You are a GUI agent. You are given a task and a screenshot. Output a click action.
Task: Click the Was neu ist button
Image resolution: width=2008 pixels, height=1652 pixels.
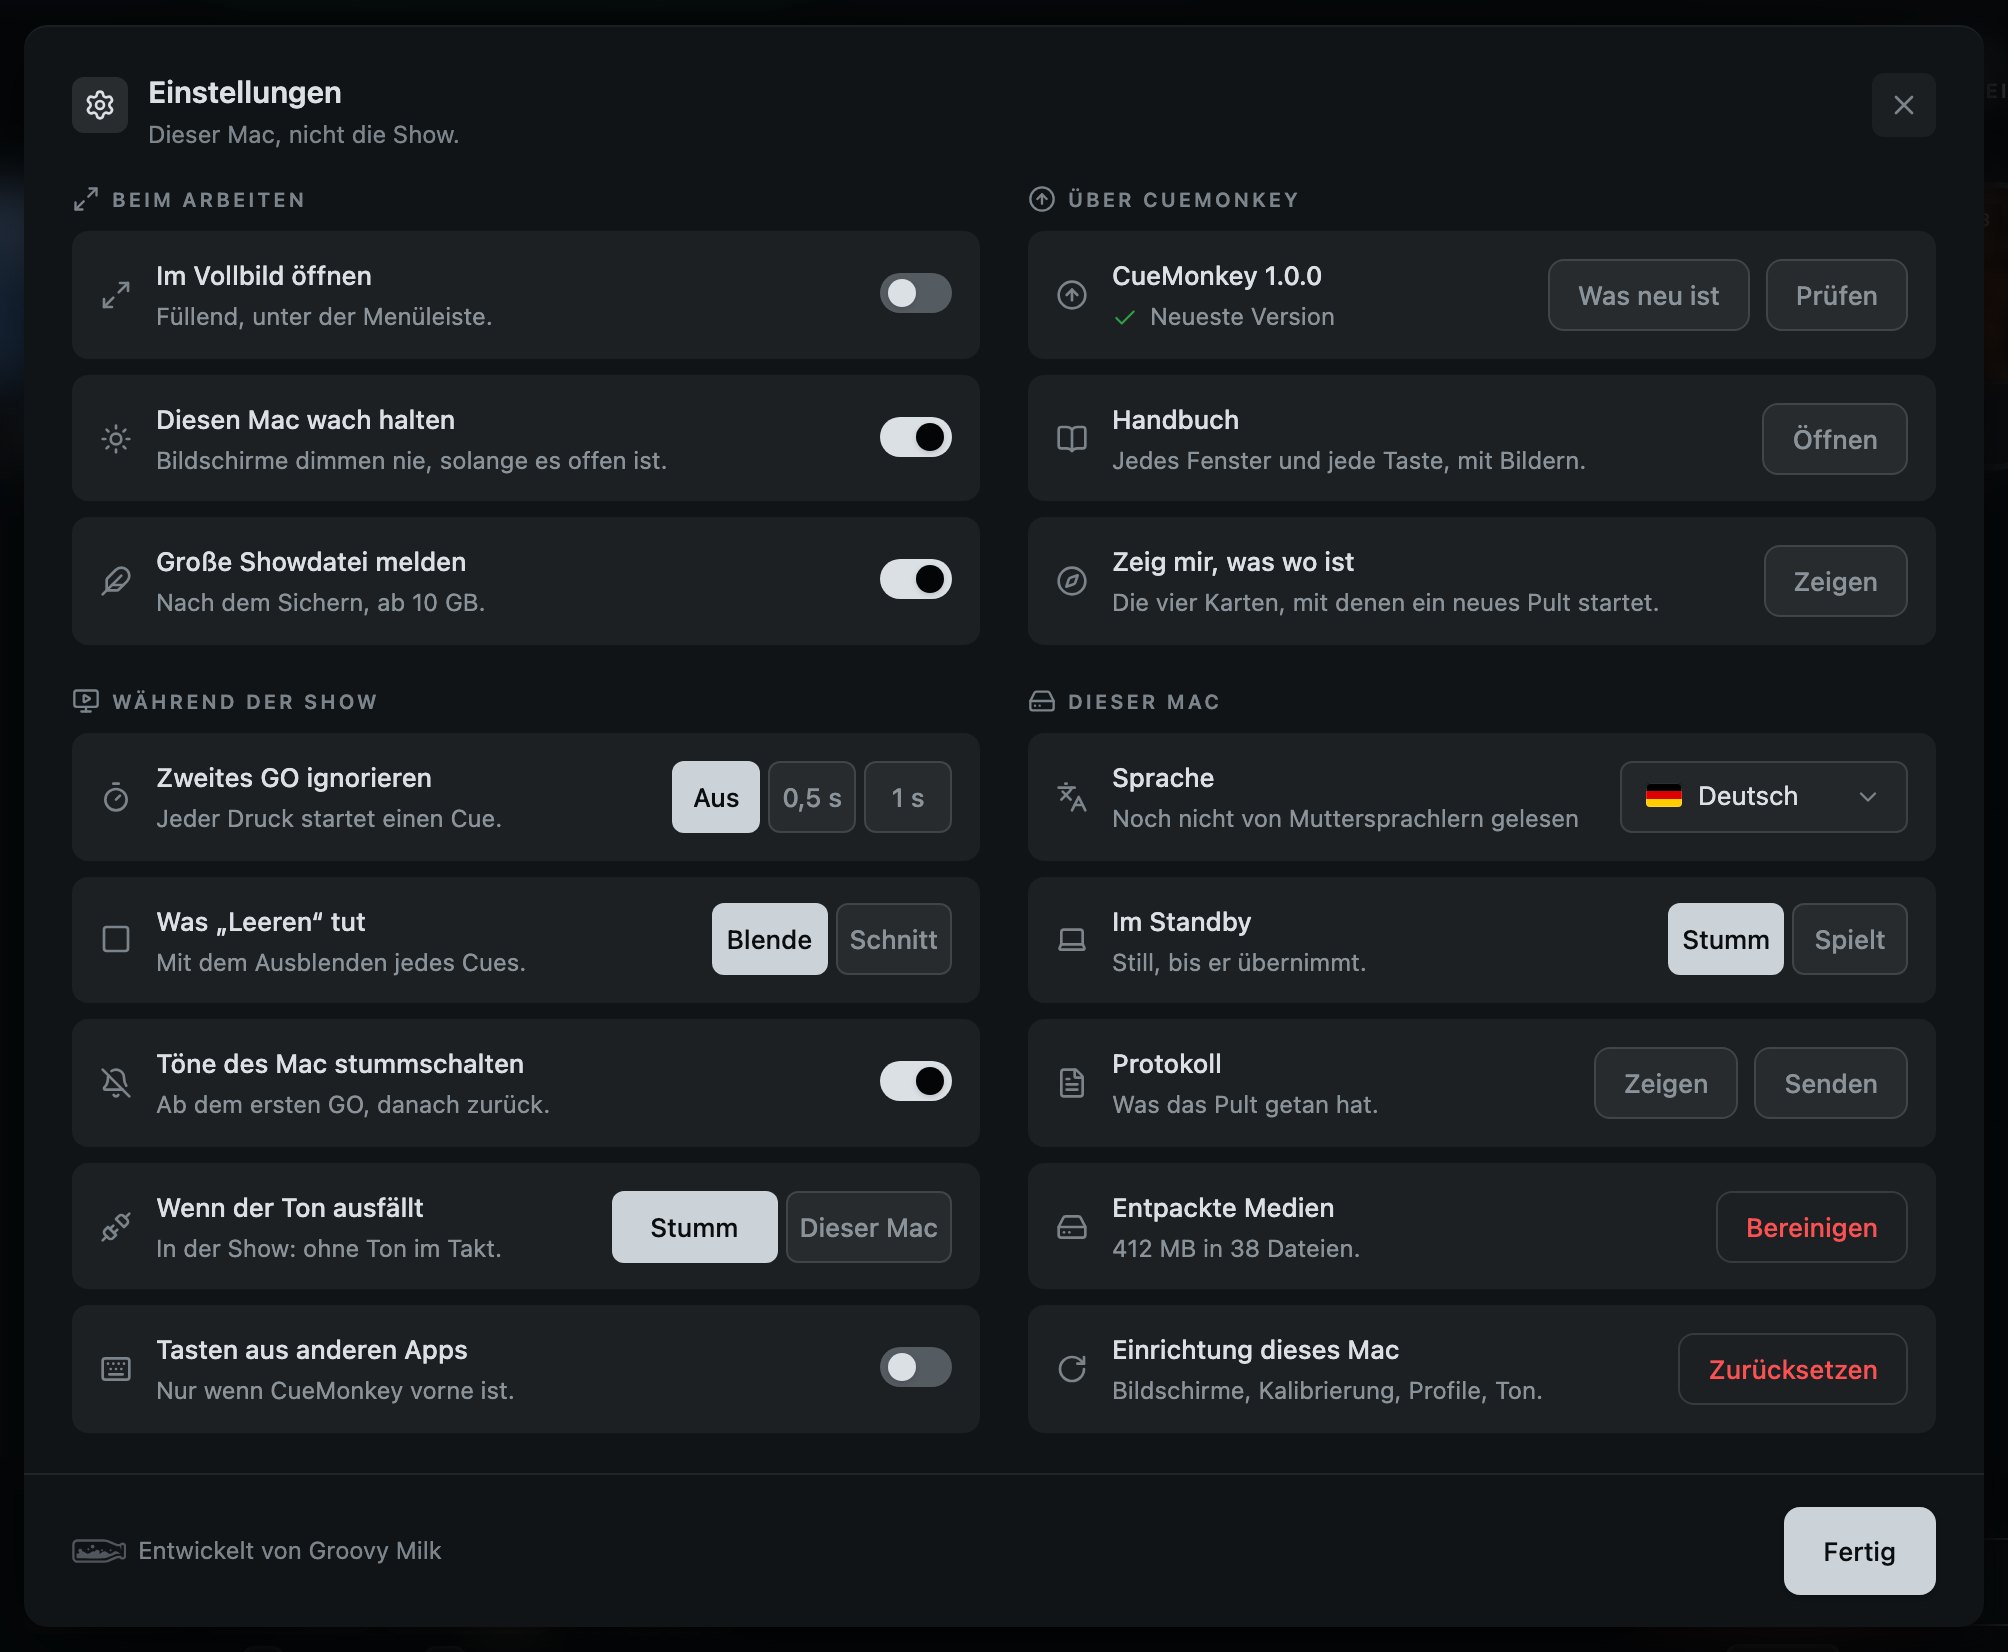tap(1649, 295)
